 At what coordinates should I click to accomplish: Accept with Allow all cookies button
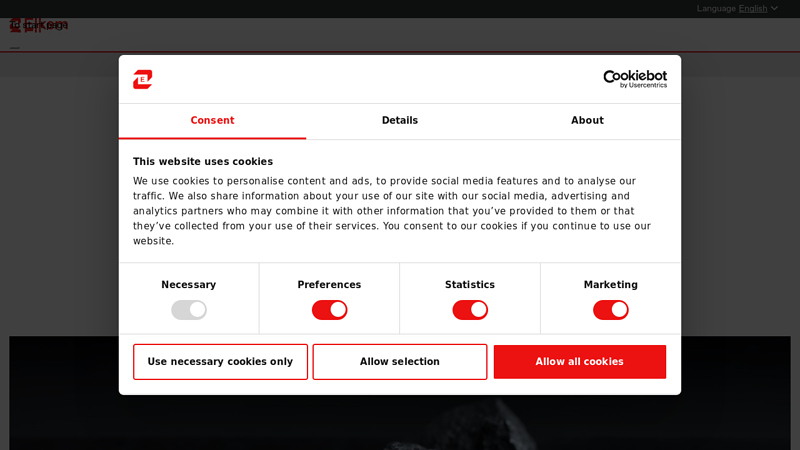[580, 362]
